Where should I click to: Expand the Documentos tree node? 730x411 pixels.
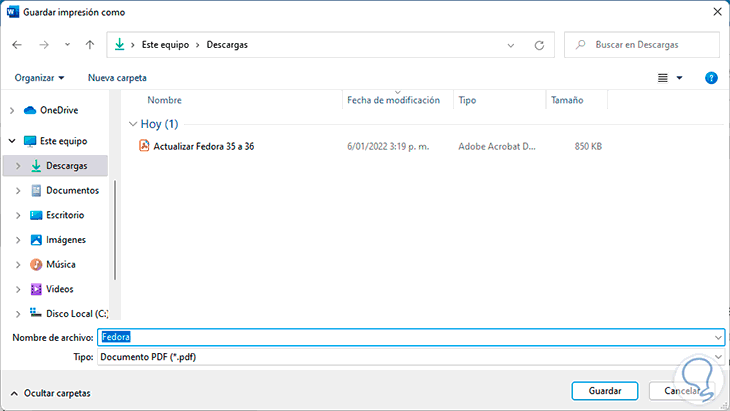(18, 190)
